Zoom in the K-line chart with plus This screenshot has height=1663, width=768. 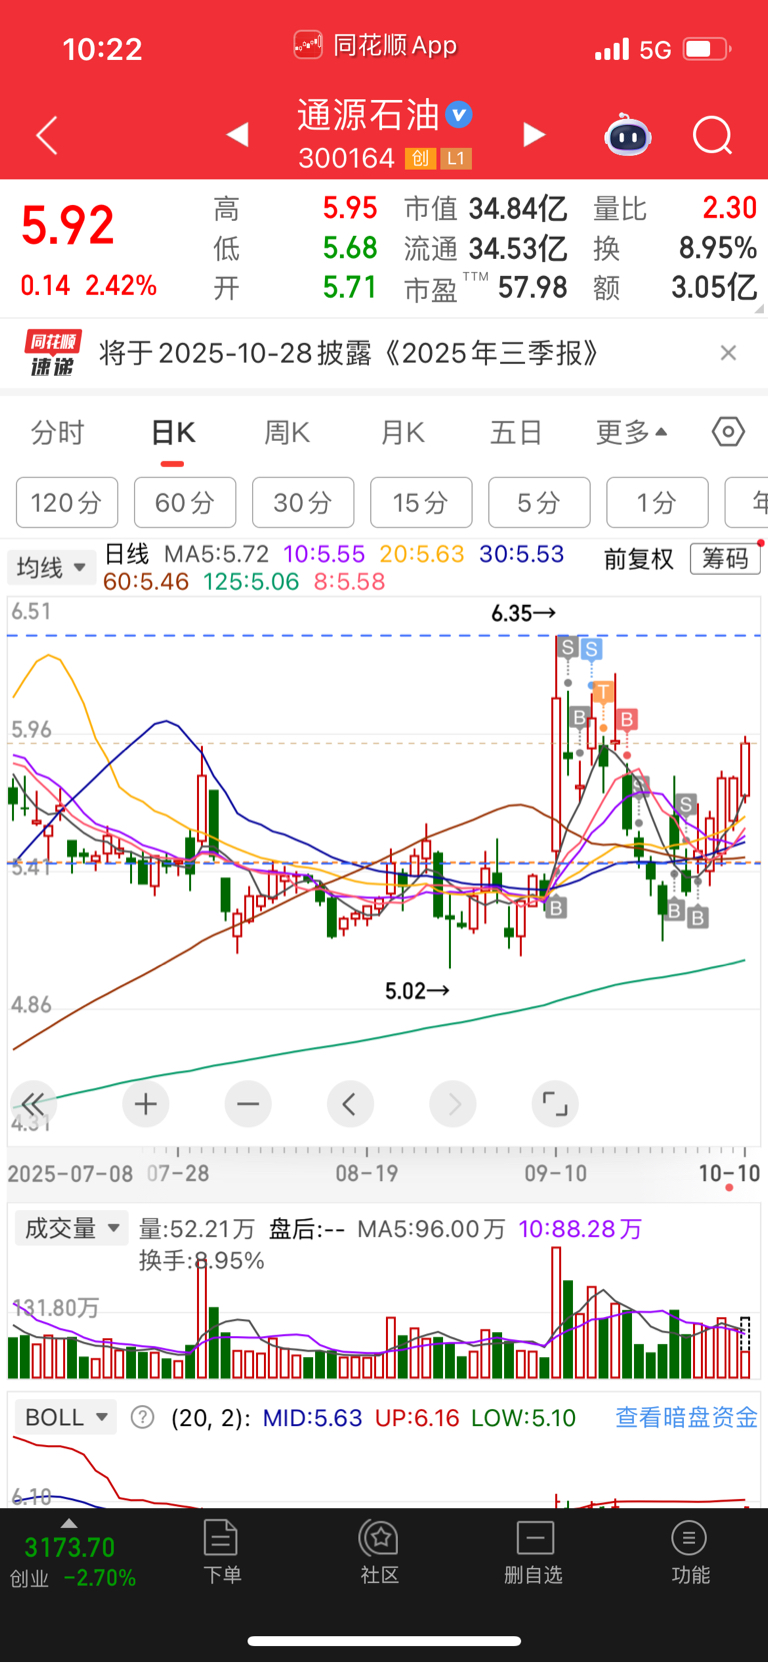coord(146,1104)
